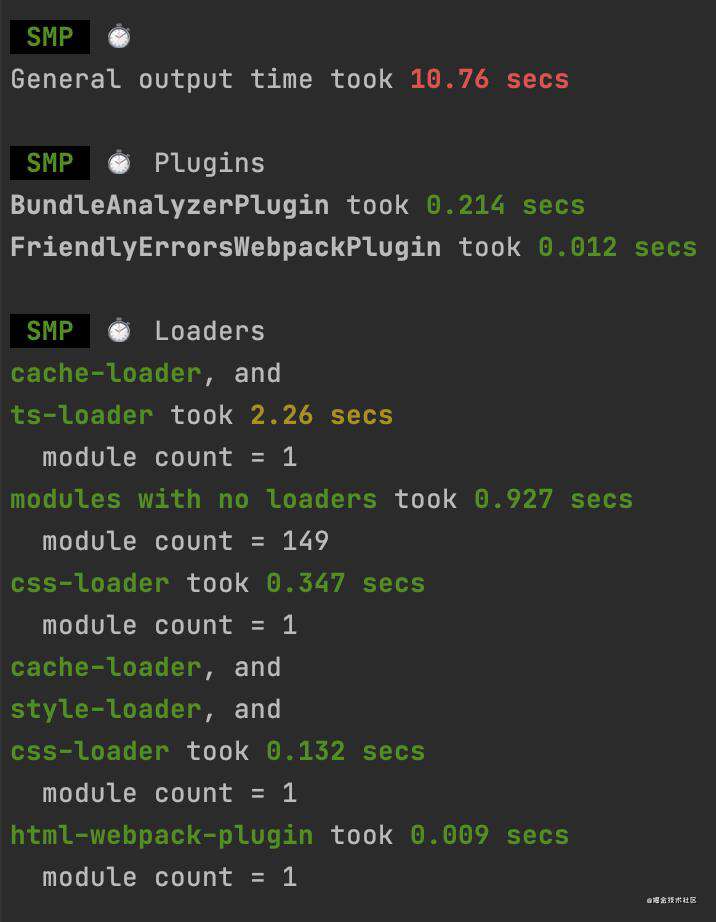
Task: Click the stopwatch icon next to Plugins
Action: coord(119,163)
